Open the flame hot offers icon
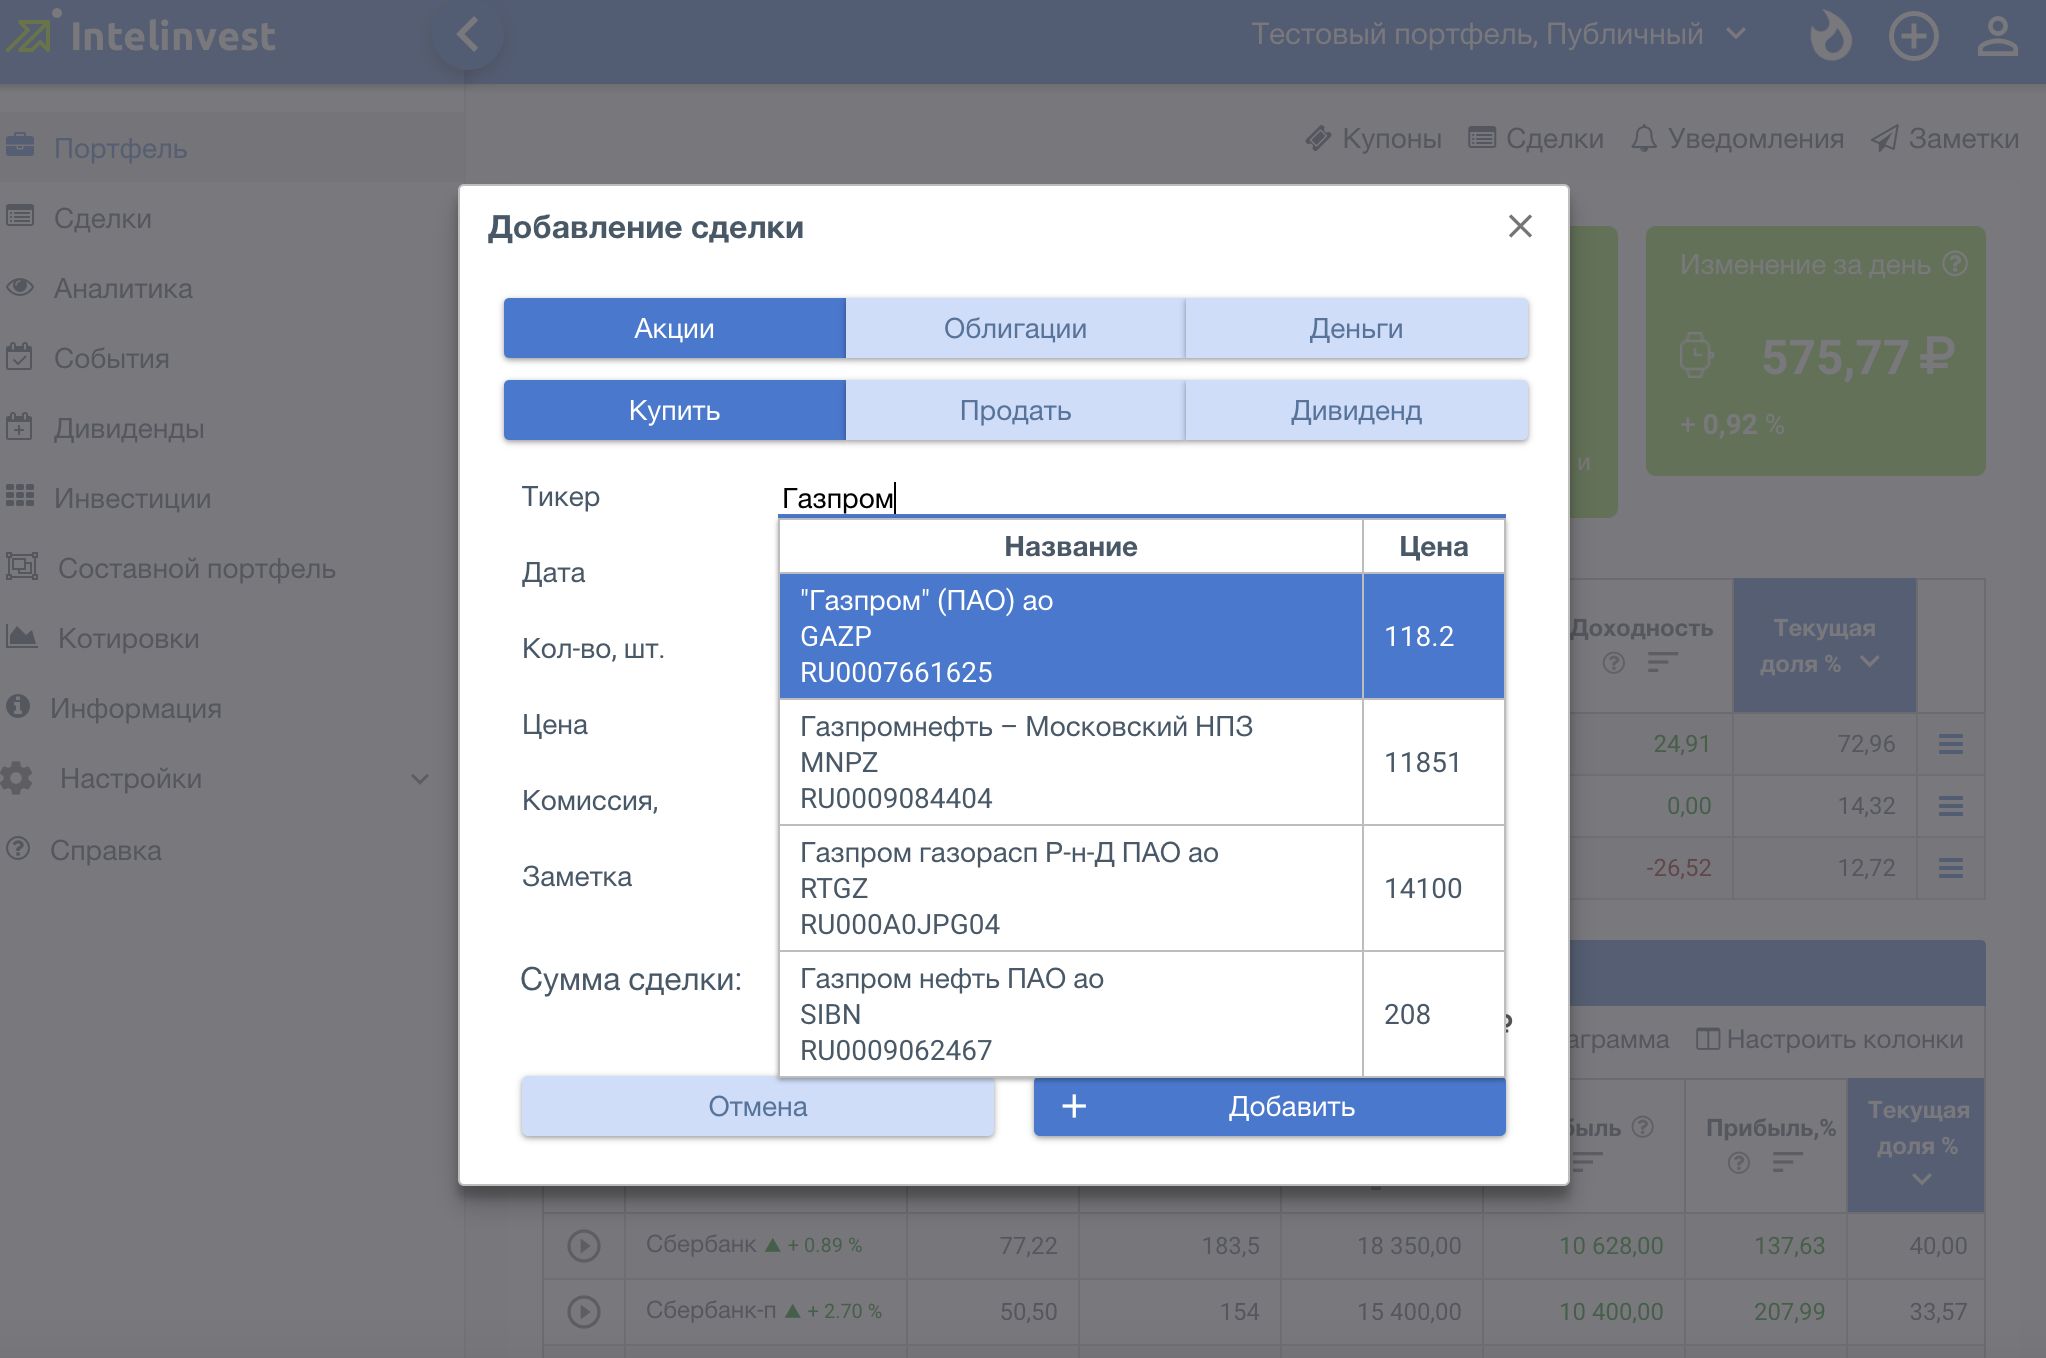 point(1830,35)
